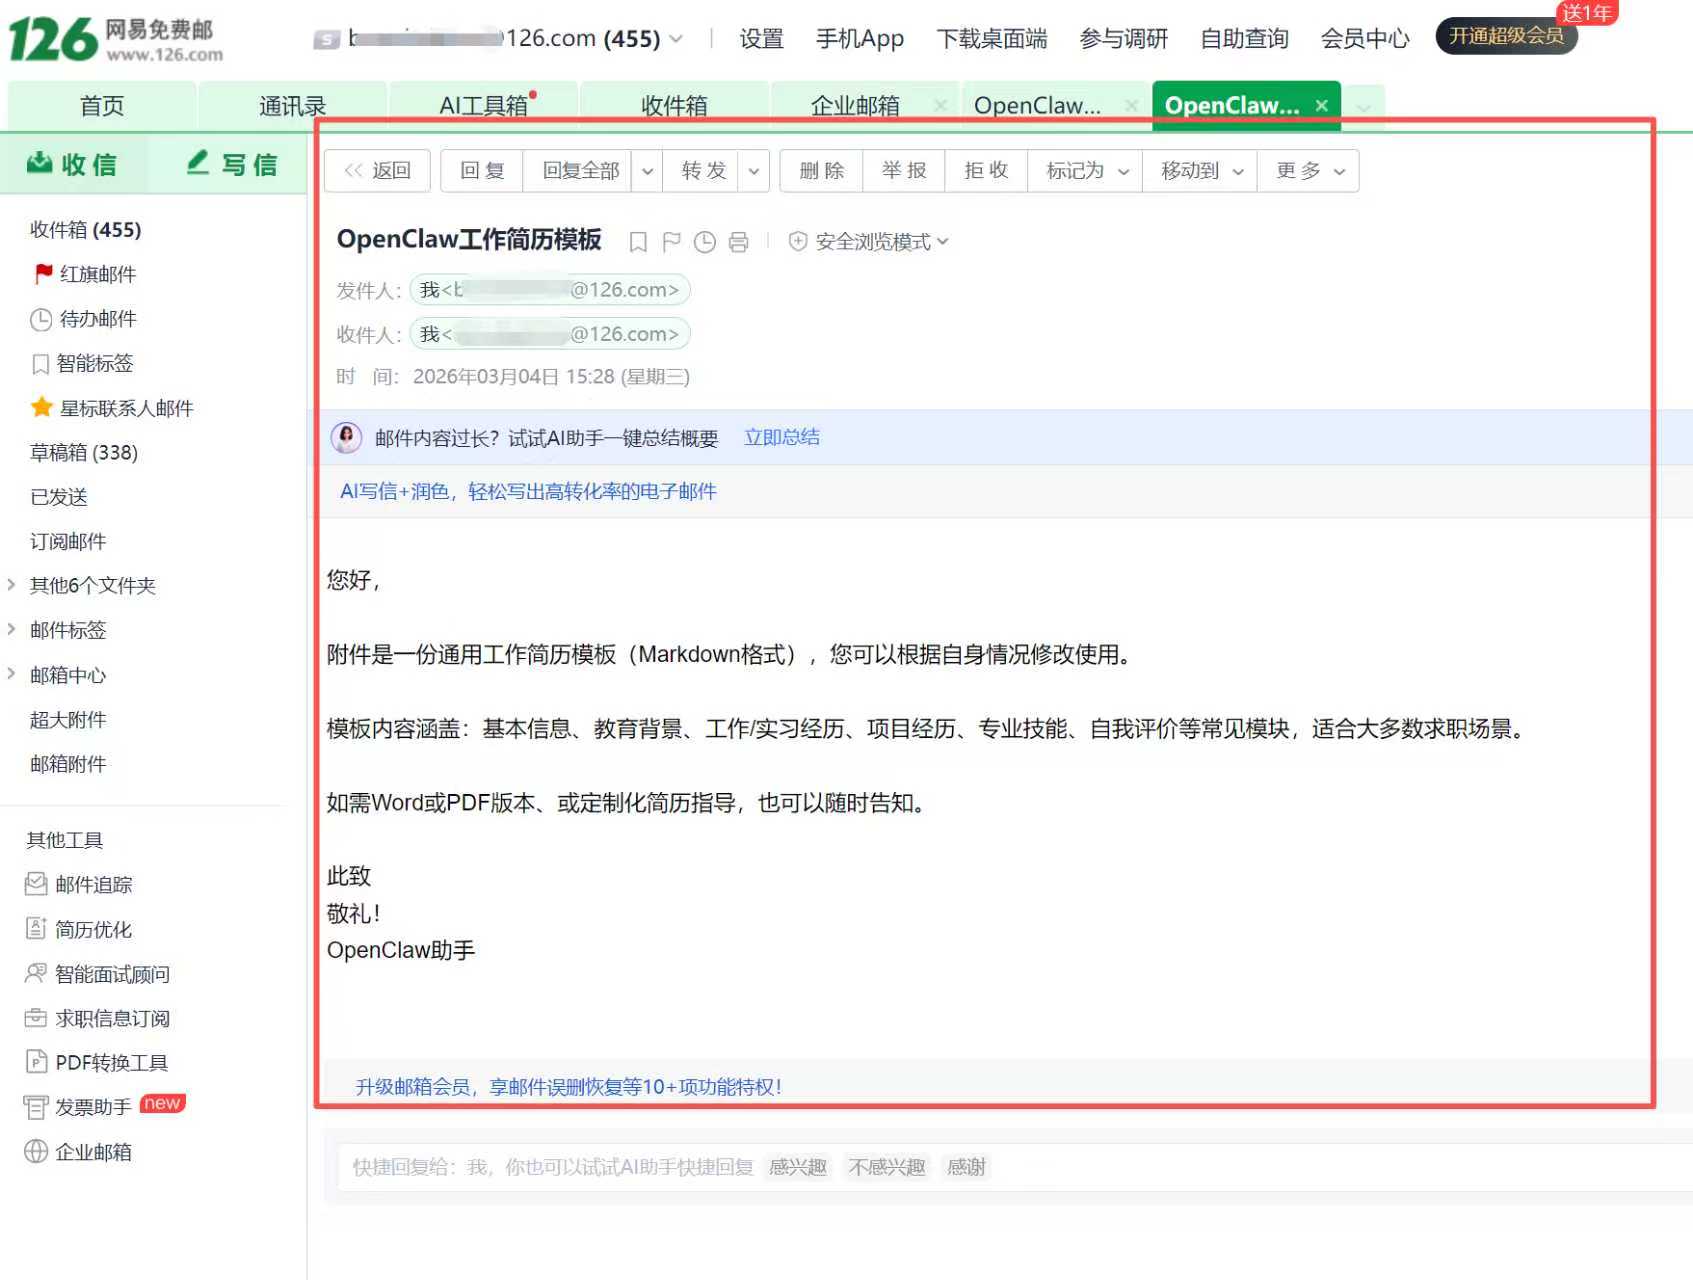The height and width of the screenshot is (1280, 1693).
Task: Forward the email with 转发
Action: (x=703, y=171)
